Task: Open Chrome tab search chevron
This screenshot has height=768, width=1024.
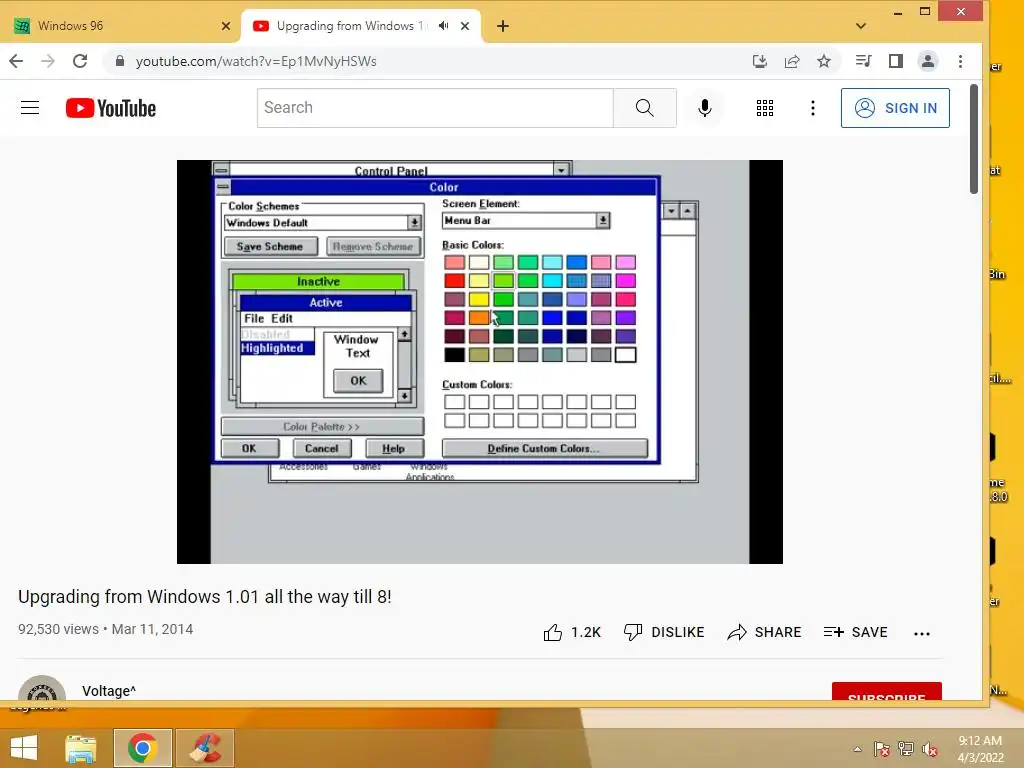Action: click(x=861, y=26)
